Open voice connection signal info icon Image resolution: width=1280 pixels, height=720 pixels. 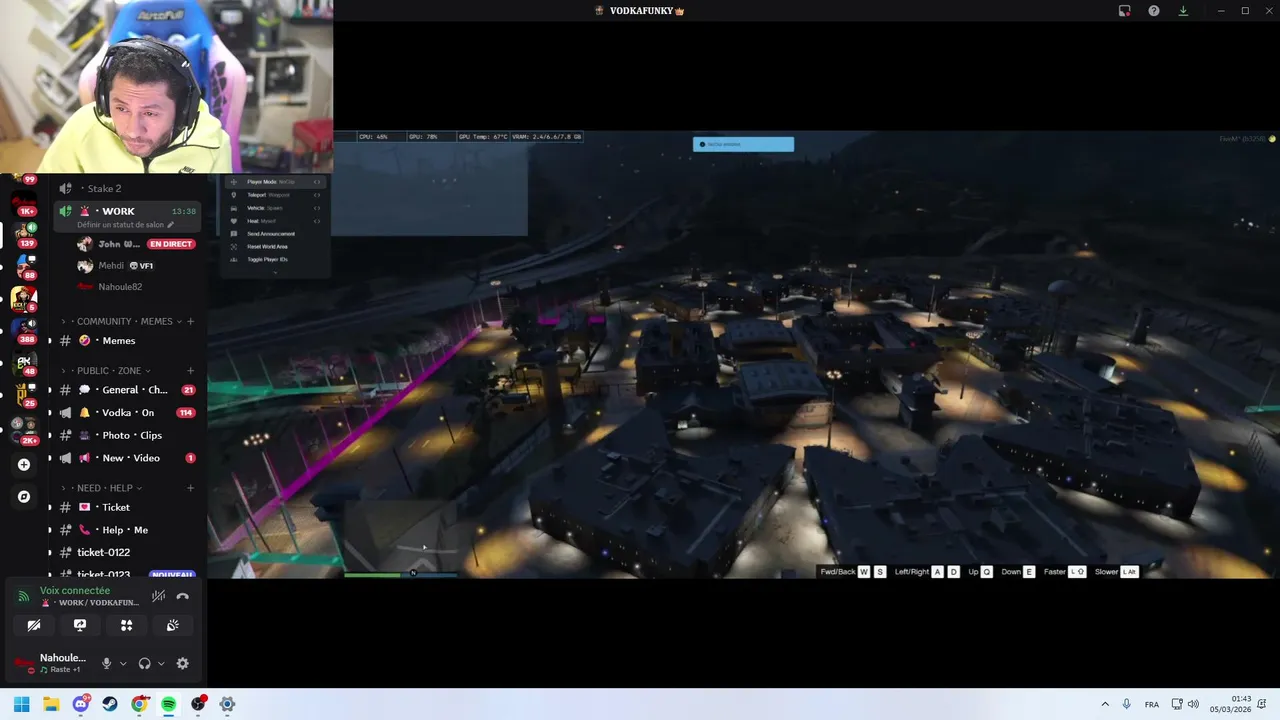[24, 596]
